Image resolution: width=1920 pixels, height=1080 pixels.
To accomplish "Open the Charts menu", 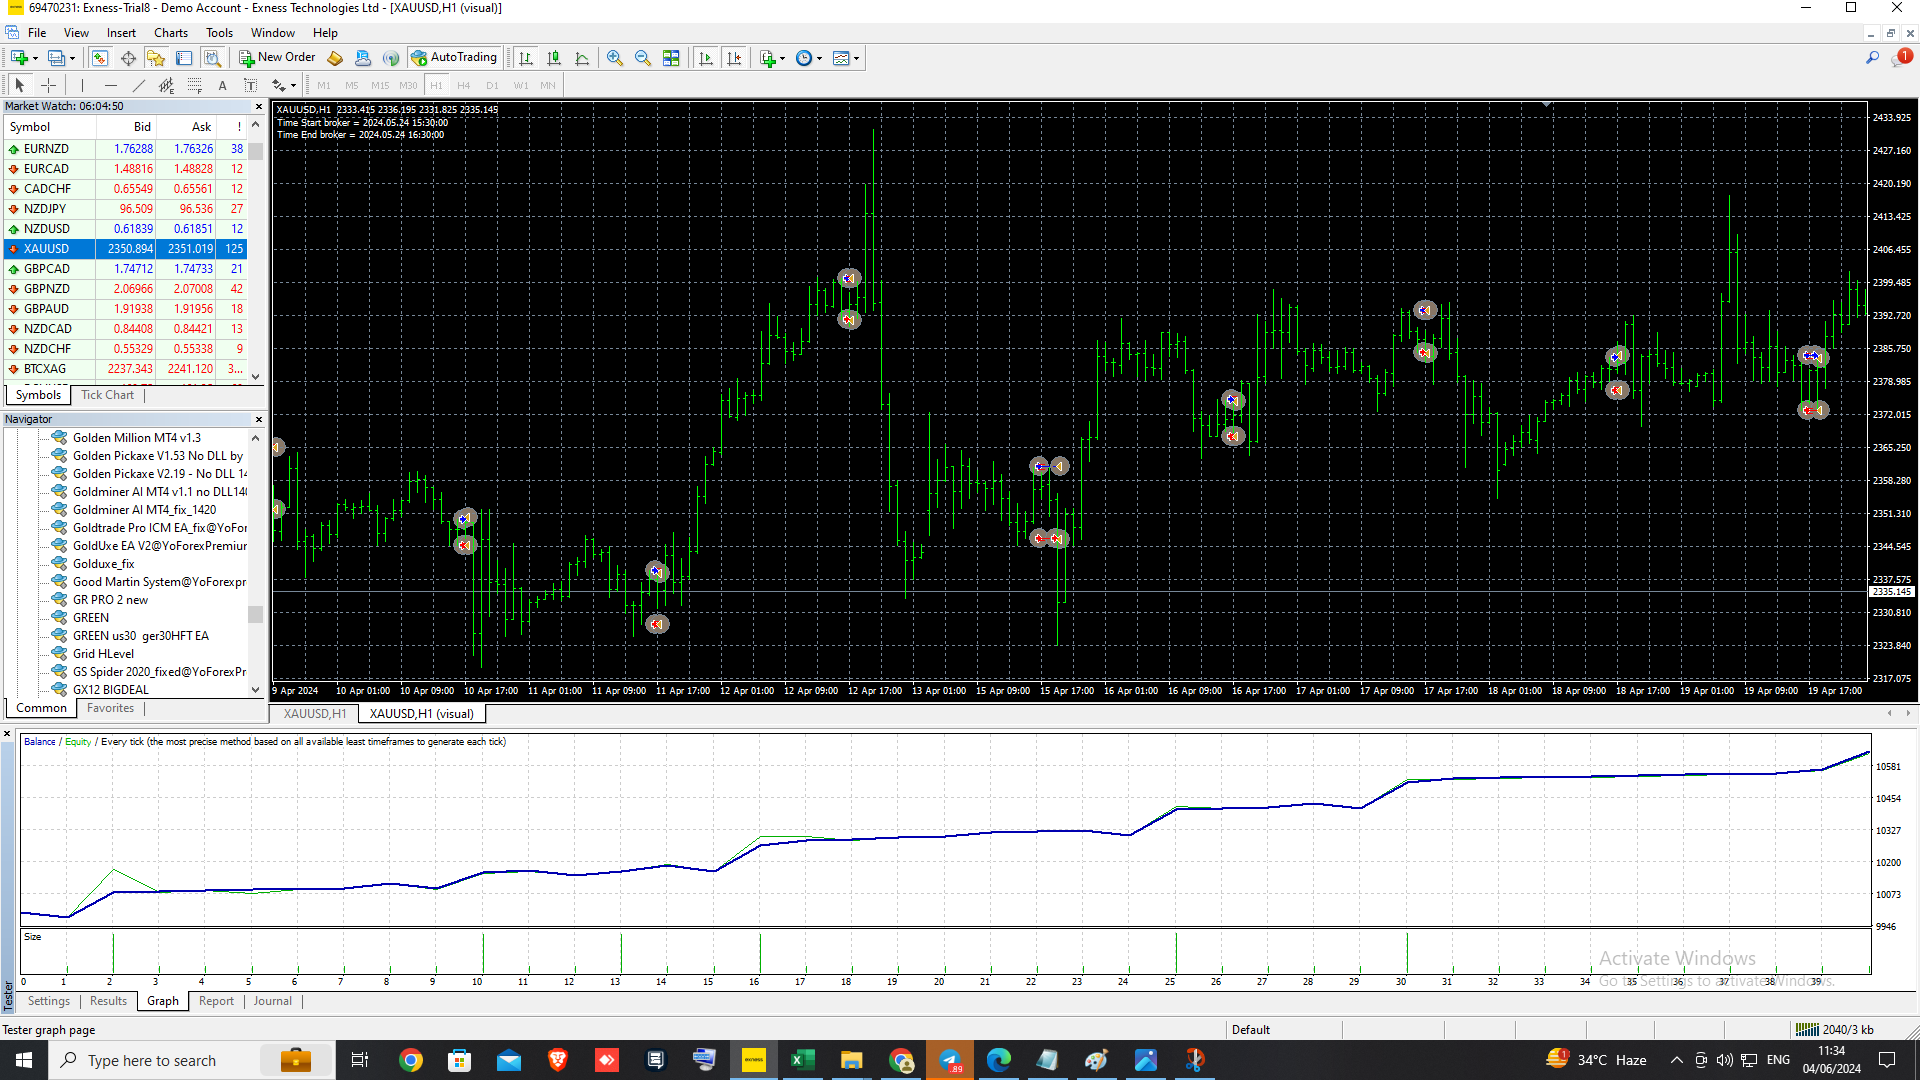I will 170,32.
